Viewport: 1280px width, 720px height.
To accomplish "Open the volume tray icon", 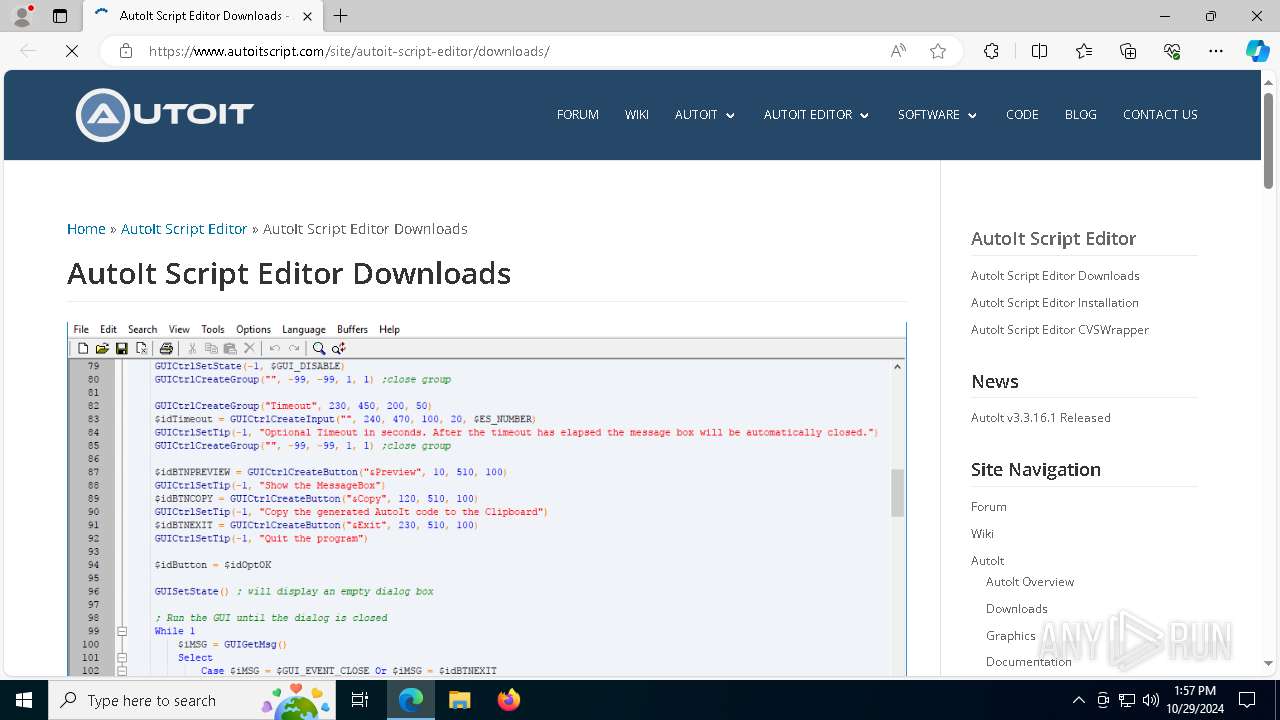I will point(1151,700).
